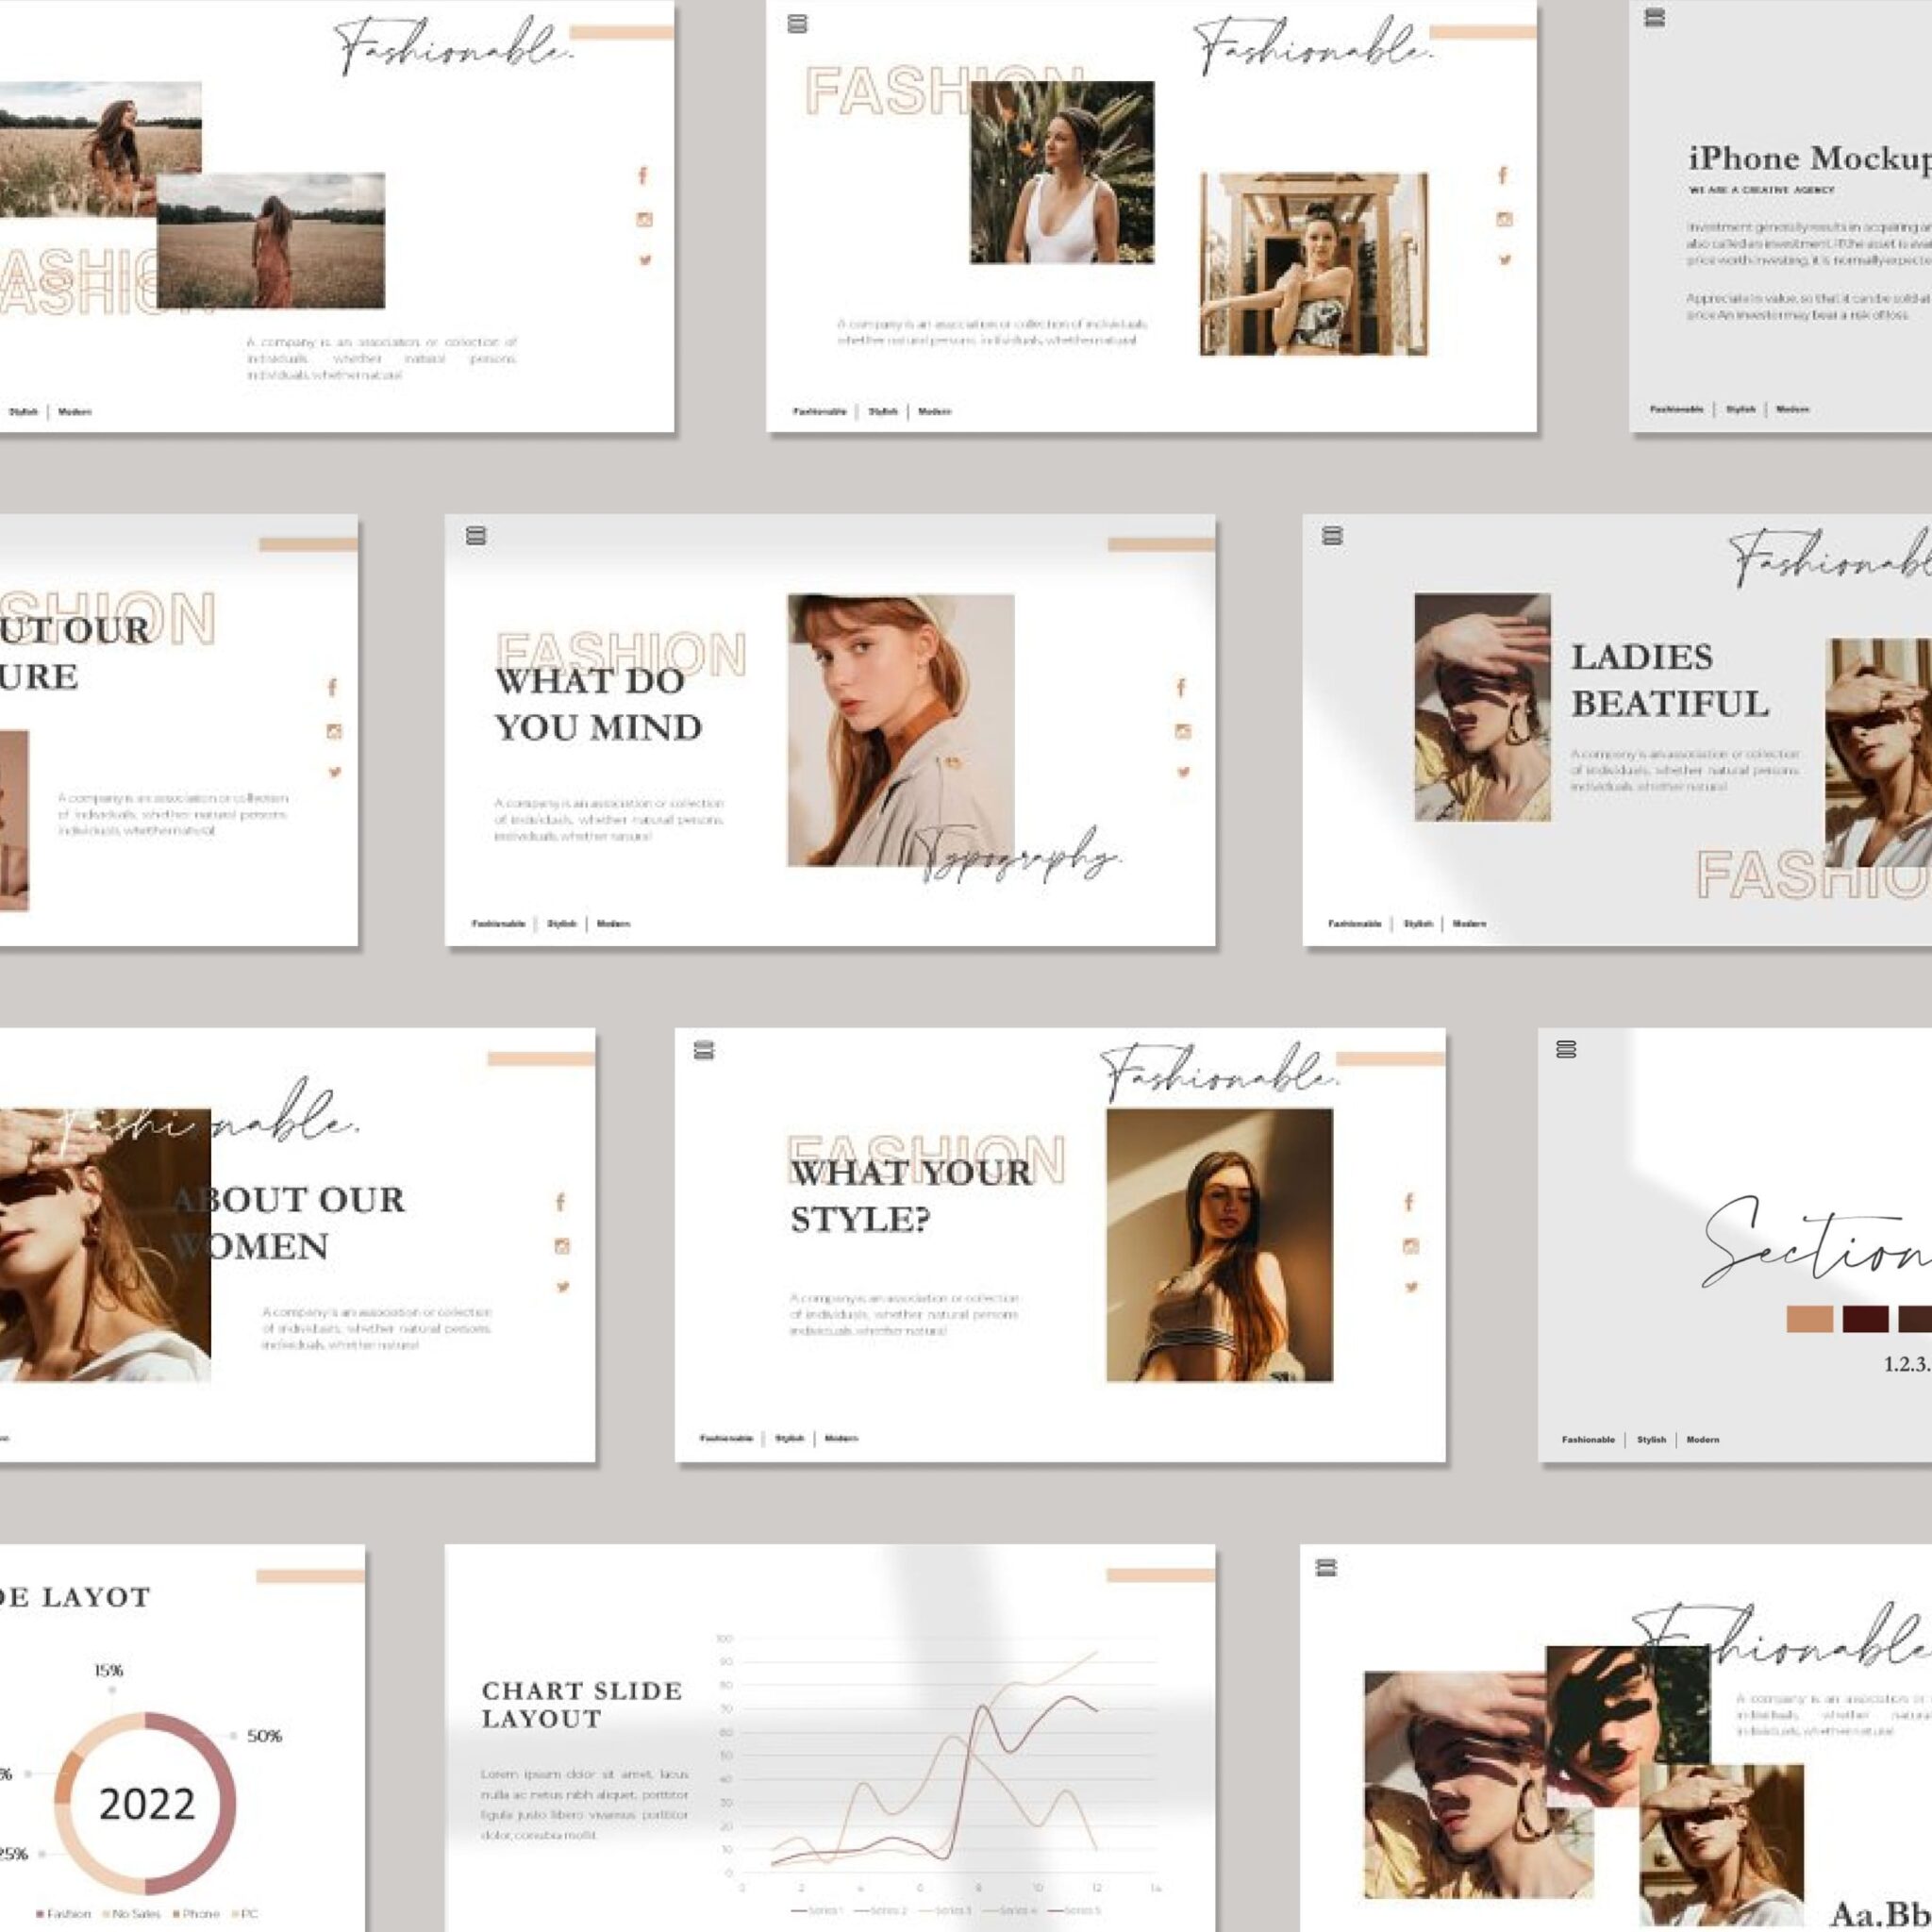
Task: Click the Facebook icon on the cropped About Our slide in row two
Action: (332, 688)
